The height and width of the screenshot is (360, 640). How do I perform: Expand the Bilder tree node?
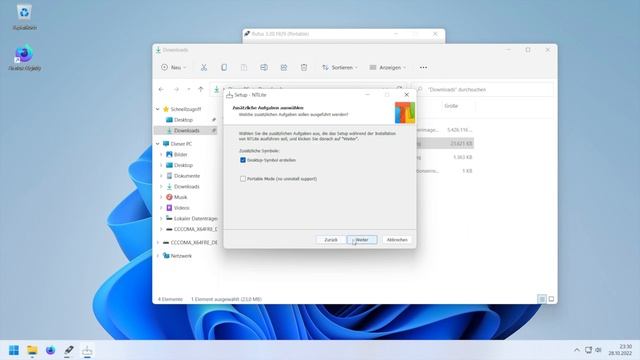coord(161,154)
